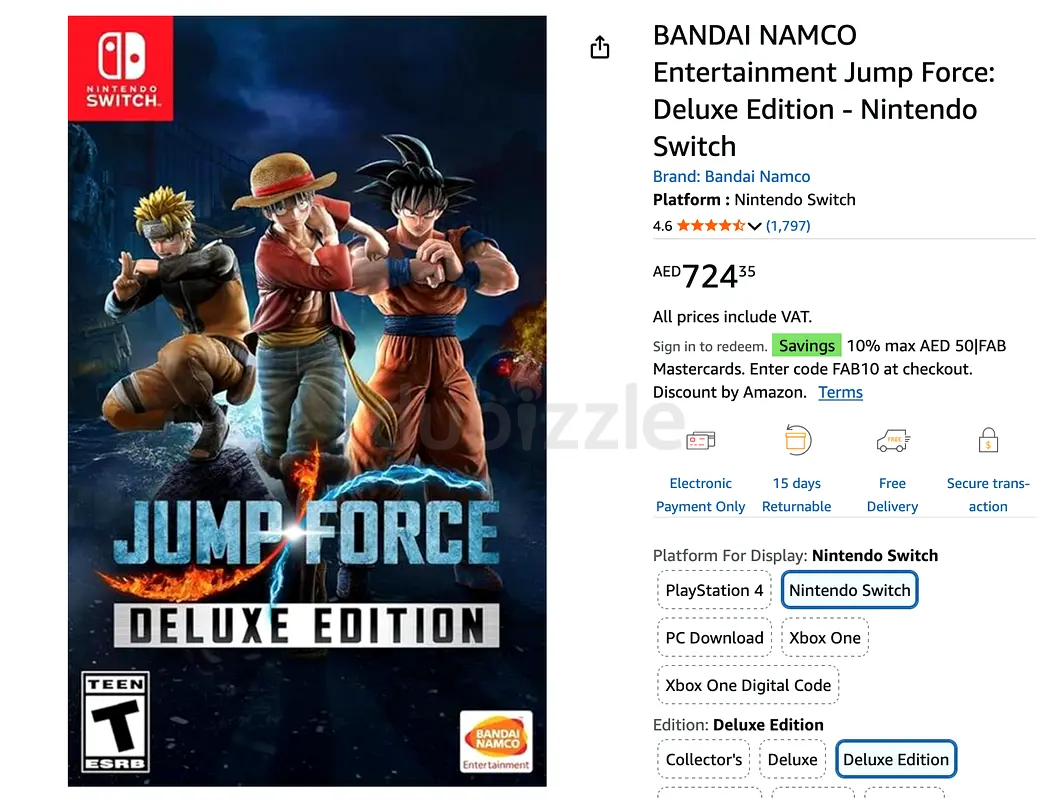Viewport: 1055px width, 800px height.
Task: Select the PlayStation 4 platform option
Action: 714,590
